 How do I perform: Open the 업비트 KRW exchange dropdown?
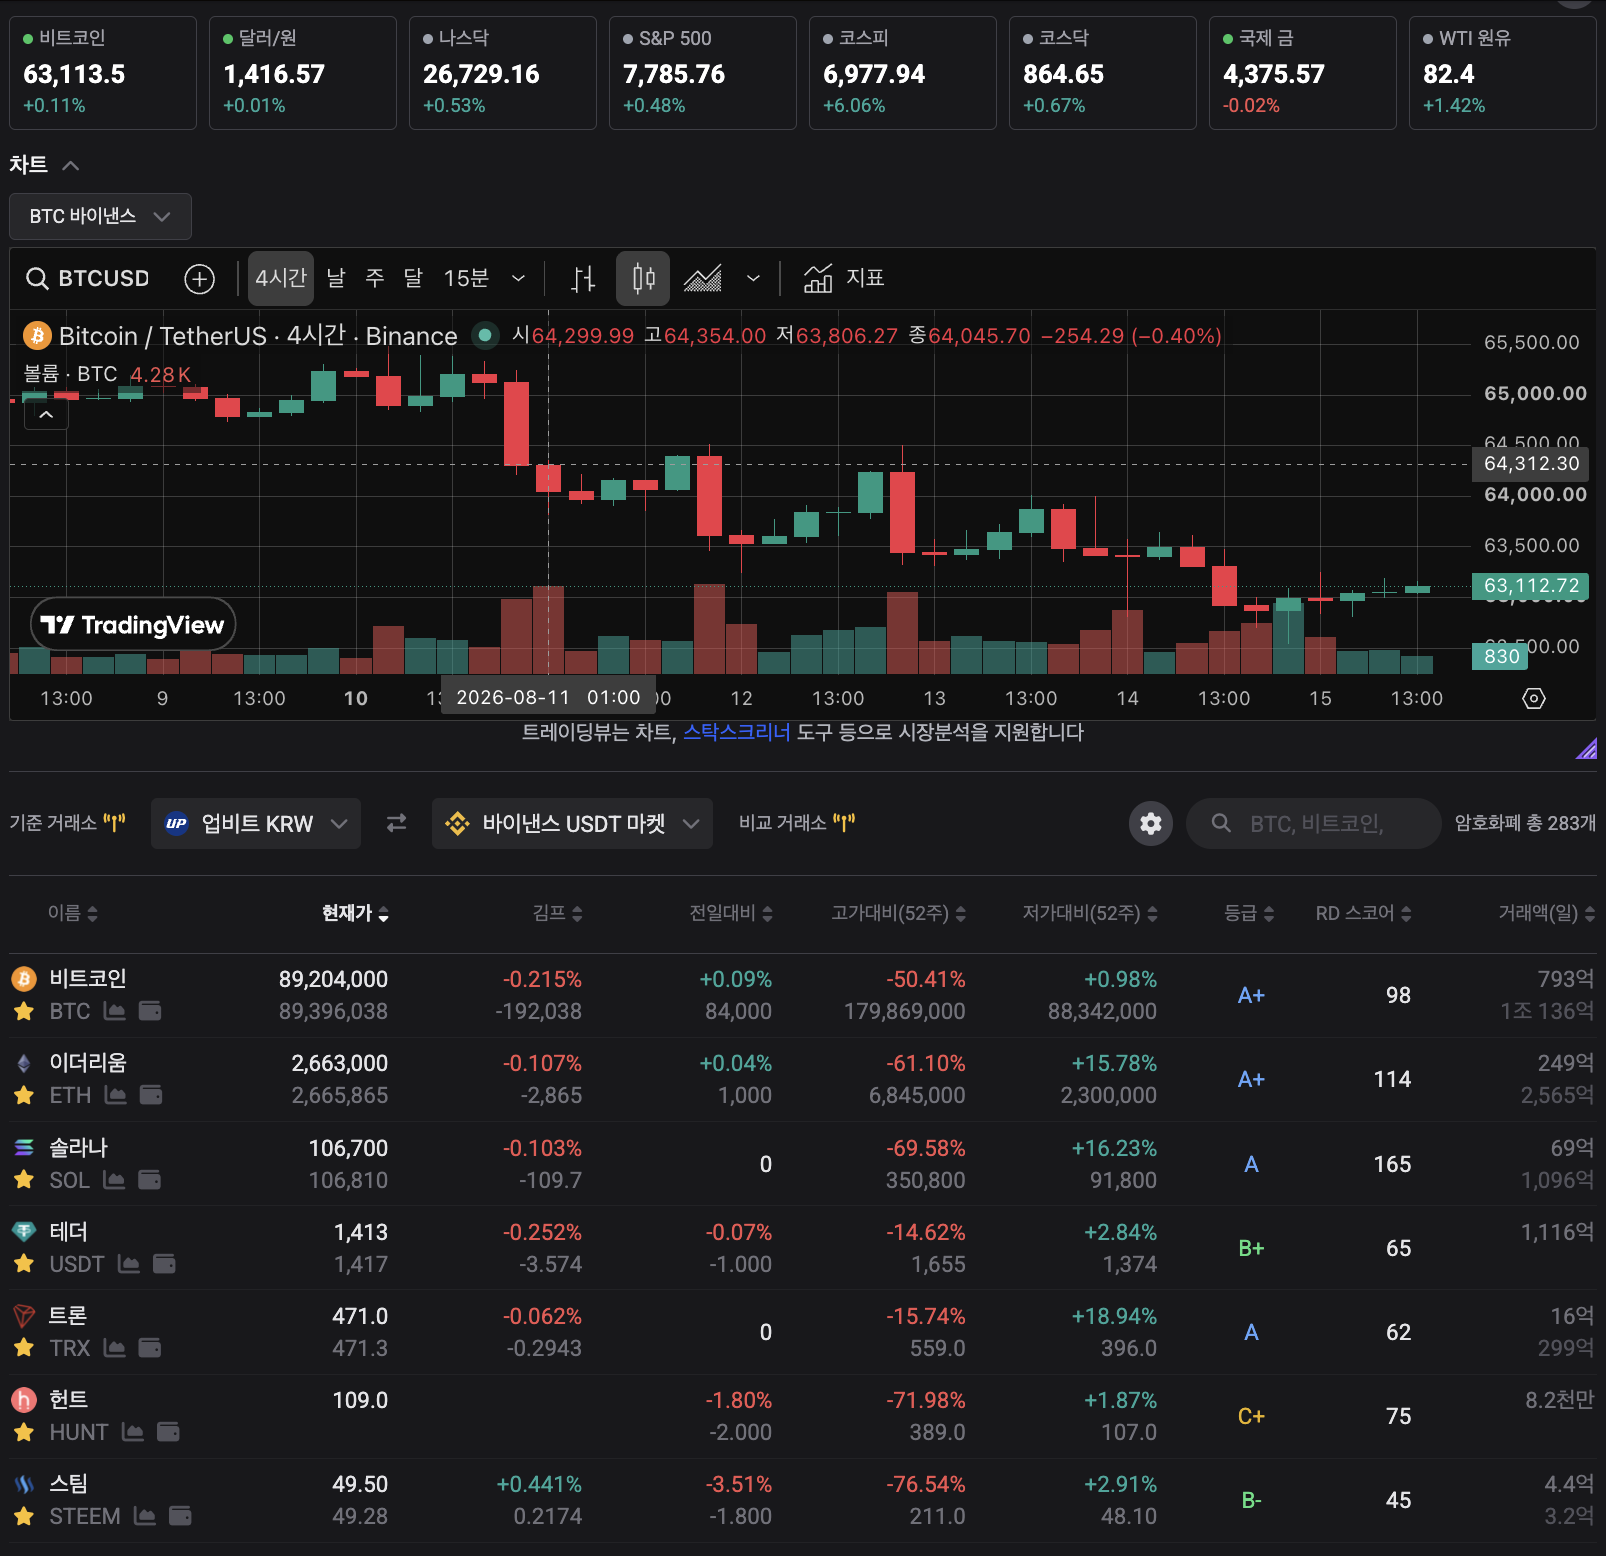tap(256, 823)
